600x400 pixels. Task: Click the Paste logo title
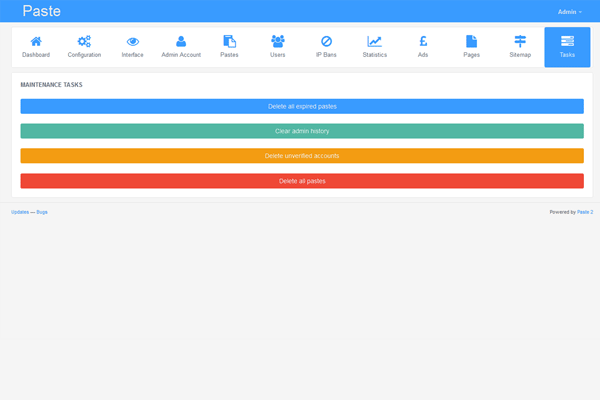click(x=41, y=11)
